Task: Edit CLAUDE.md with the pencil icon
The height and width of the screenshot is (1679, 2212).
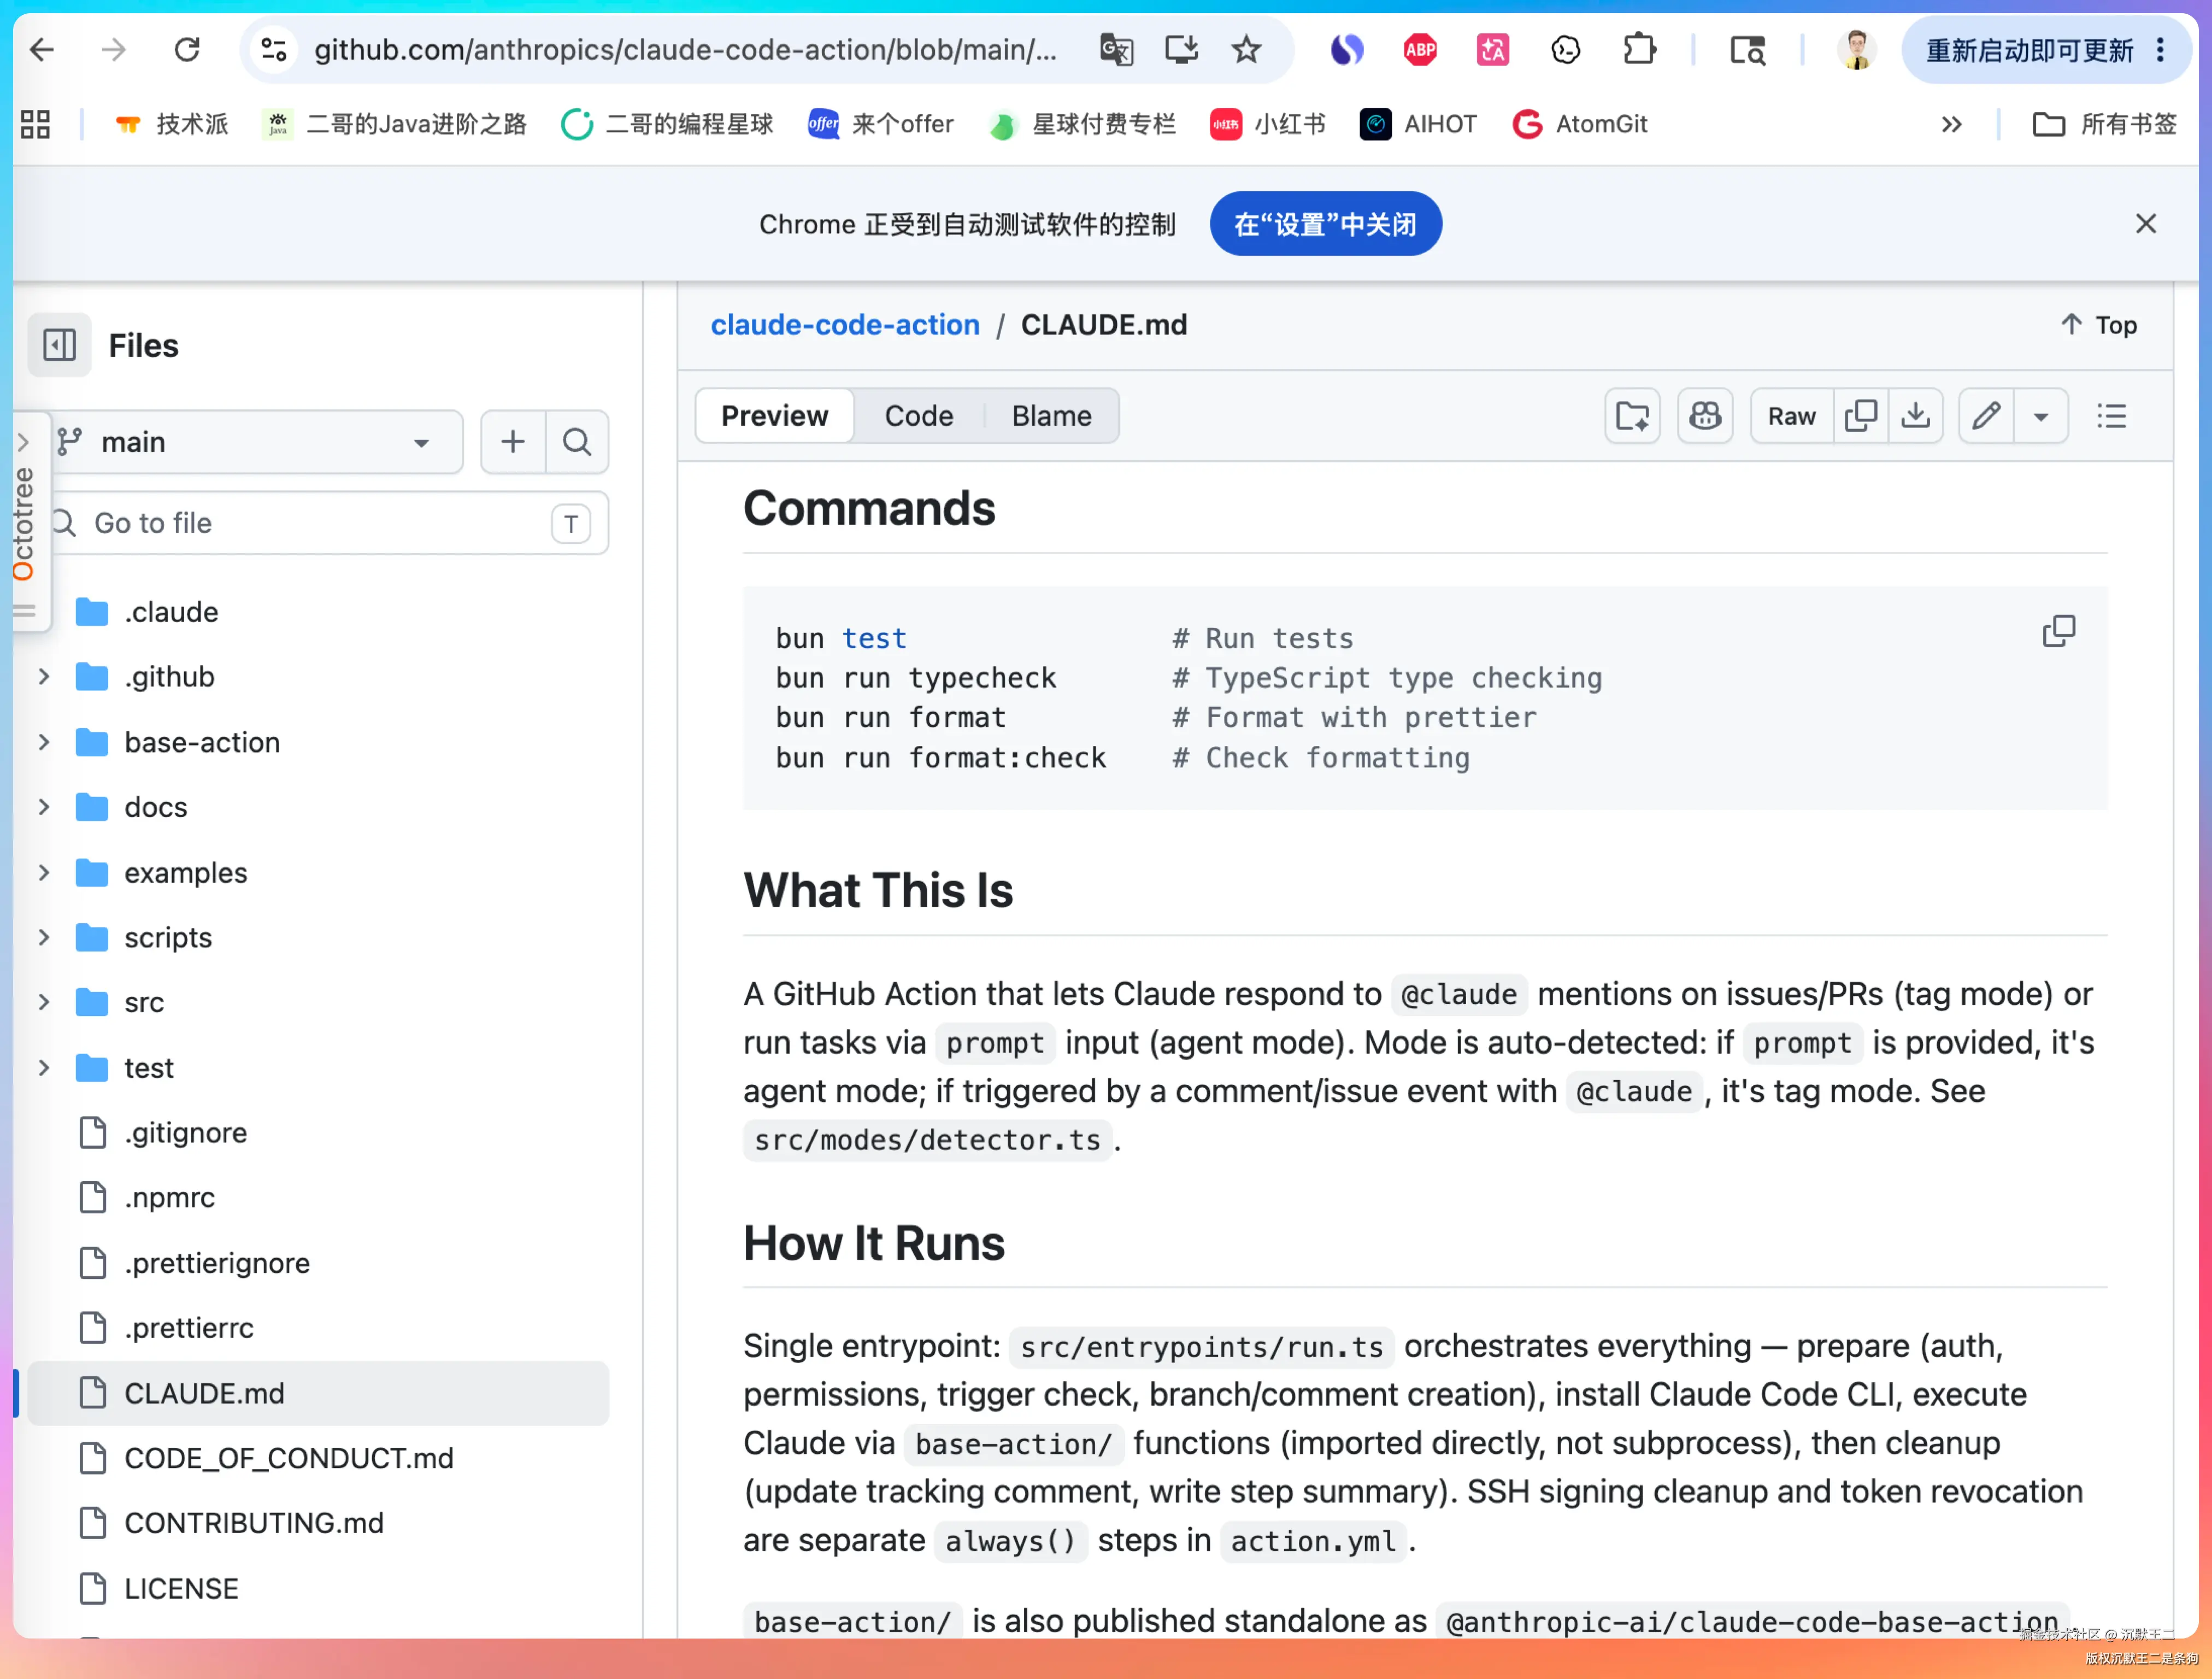Action: (1986, 416)
